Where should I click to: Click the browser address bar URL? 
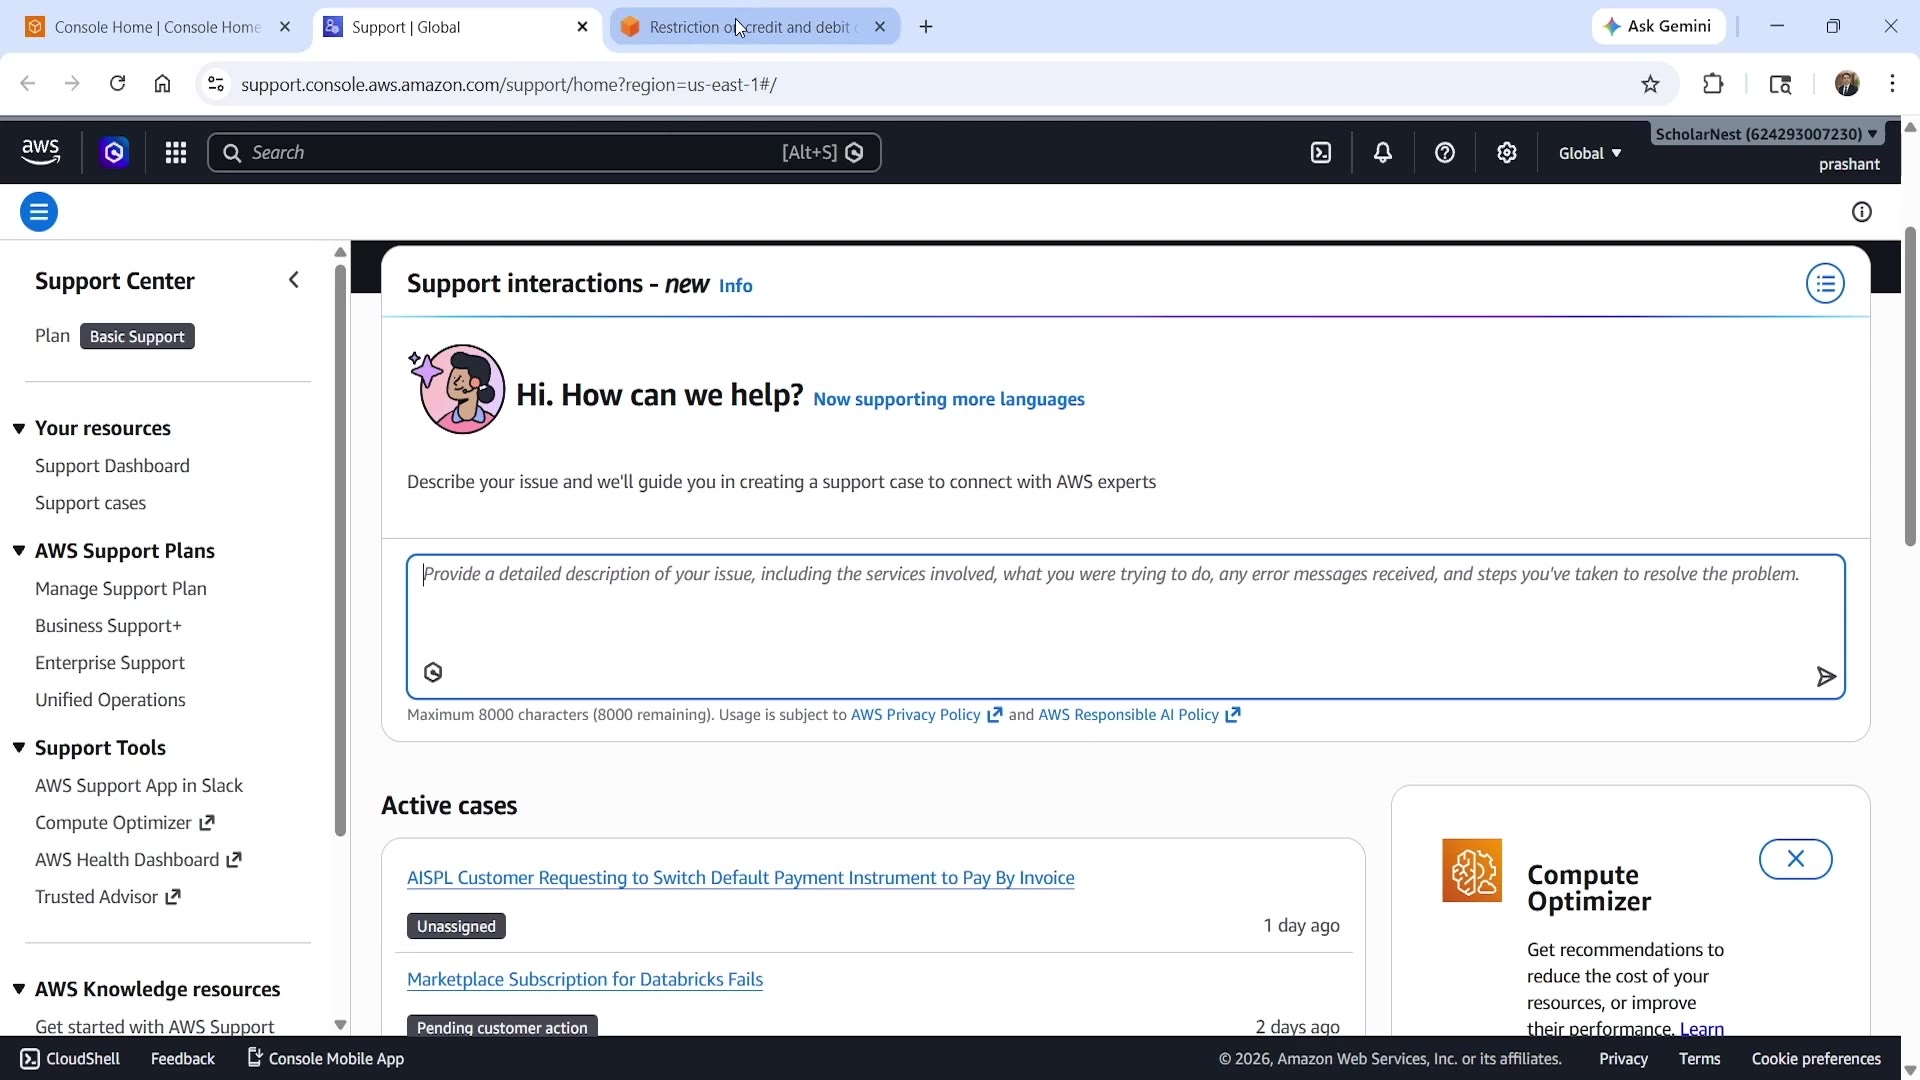pos(509,84)
